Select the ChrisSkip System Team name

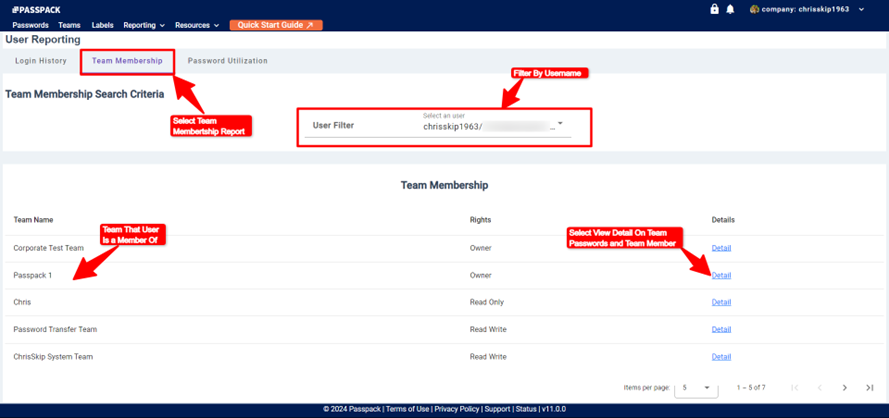tap(53, 357)
